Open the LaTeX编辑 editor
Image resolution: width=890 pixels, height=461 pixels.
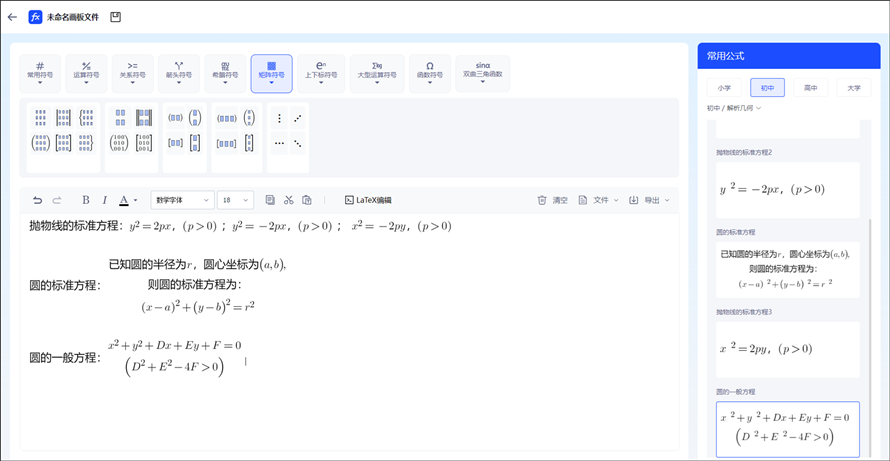click(x=368, y=200)
